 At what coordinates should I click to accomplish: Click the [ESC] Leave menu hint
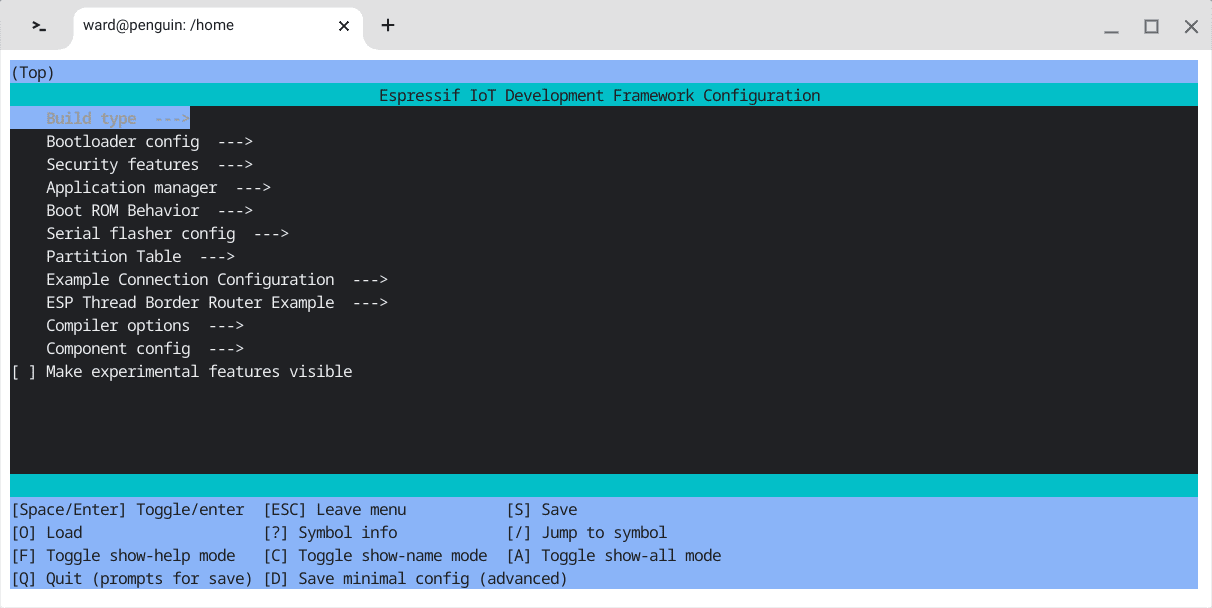[x=335, y=510]
